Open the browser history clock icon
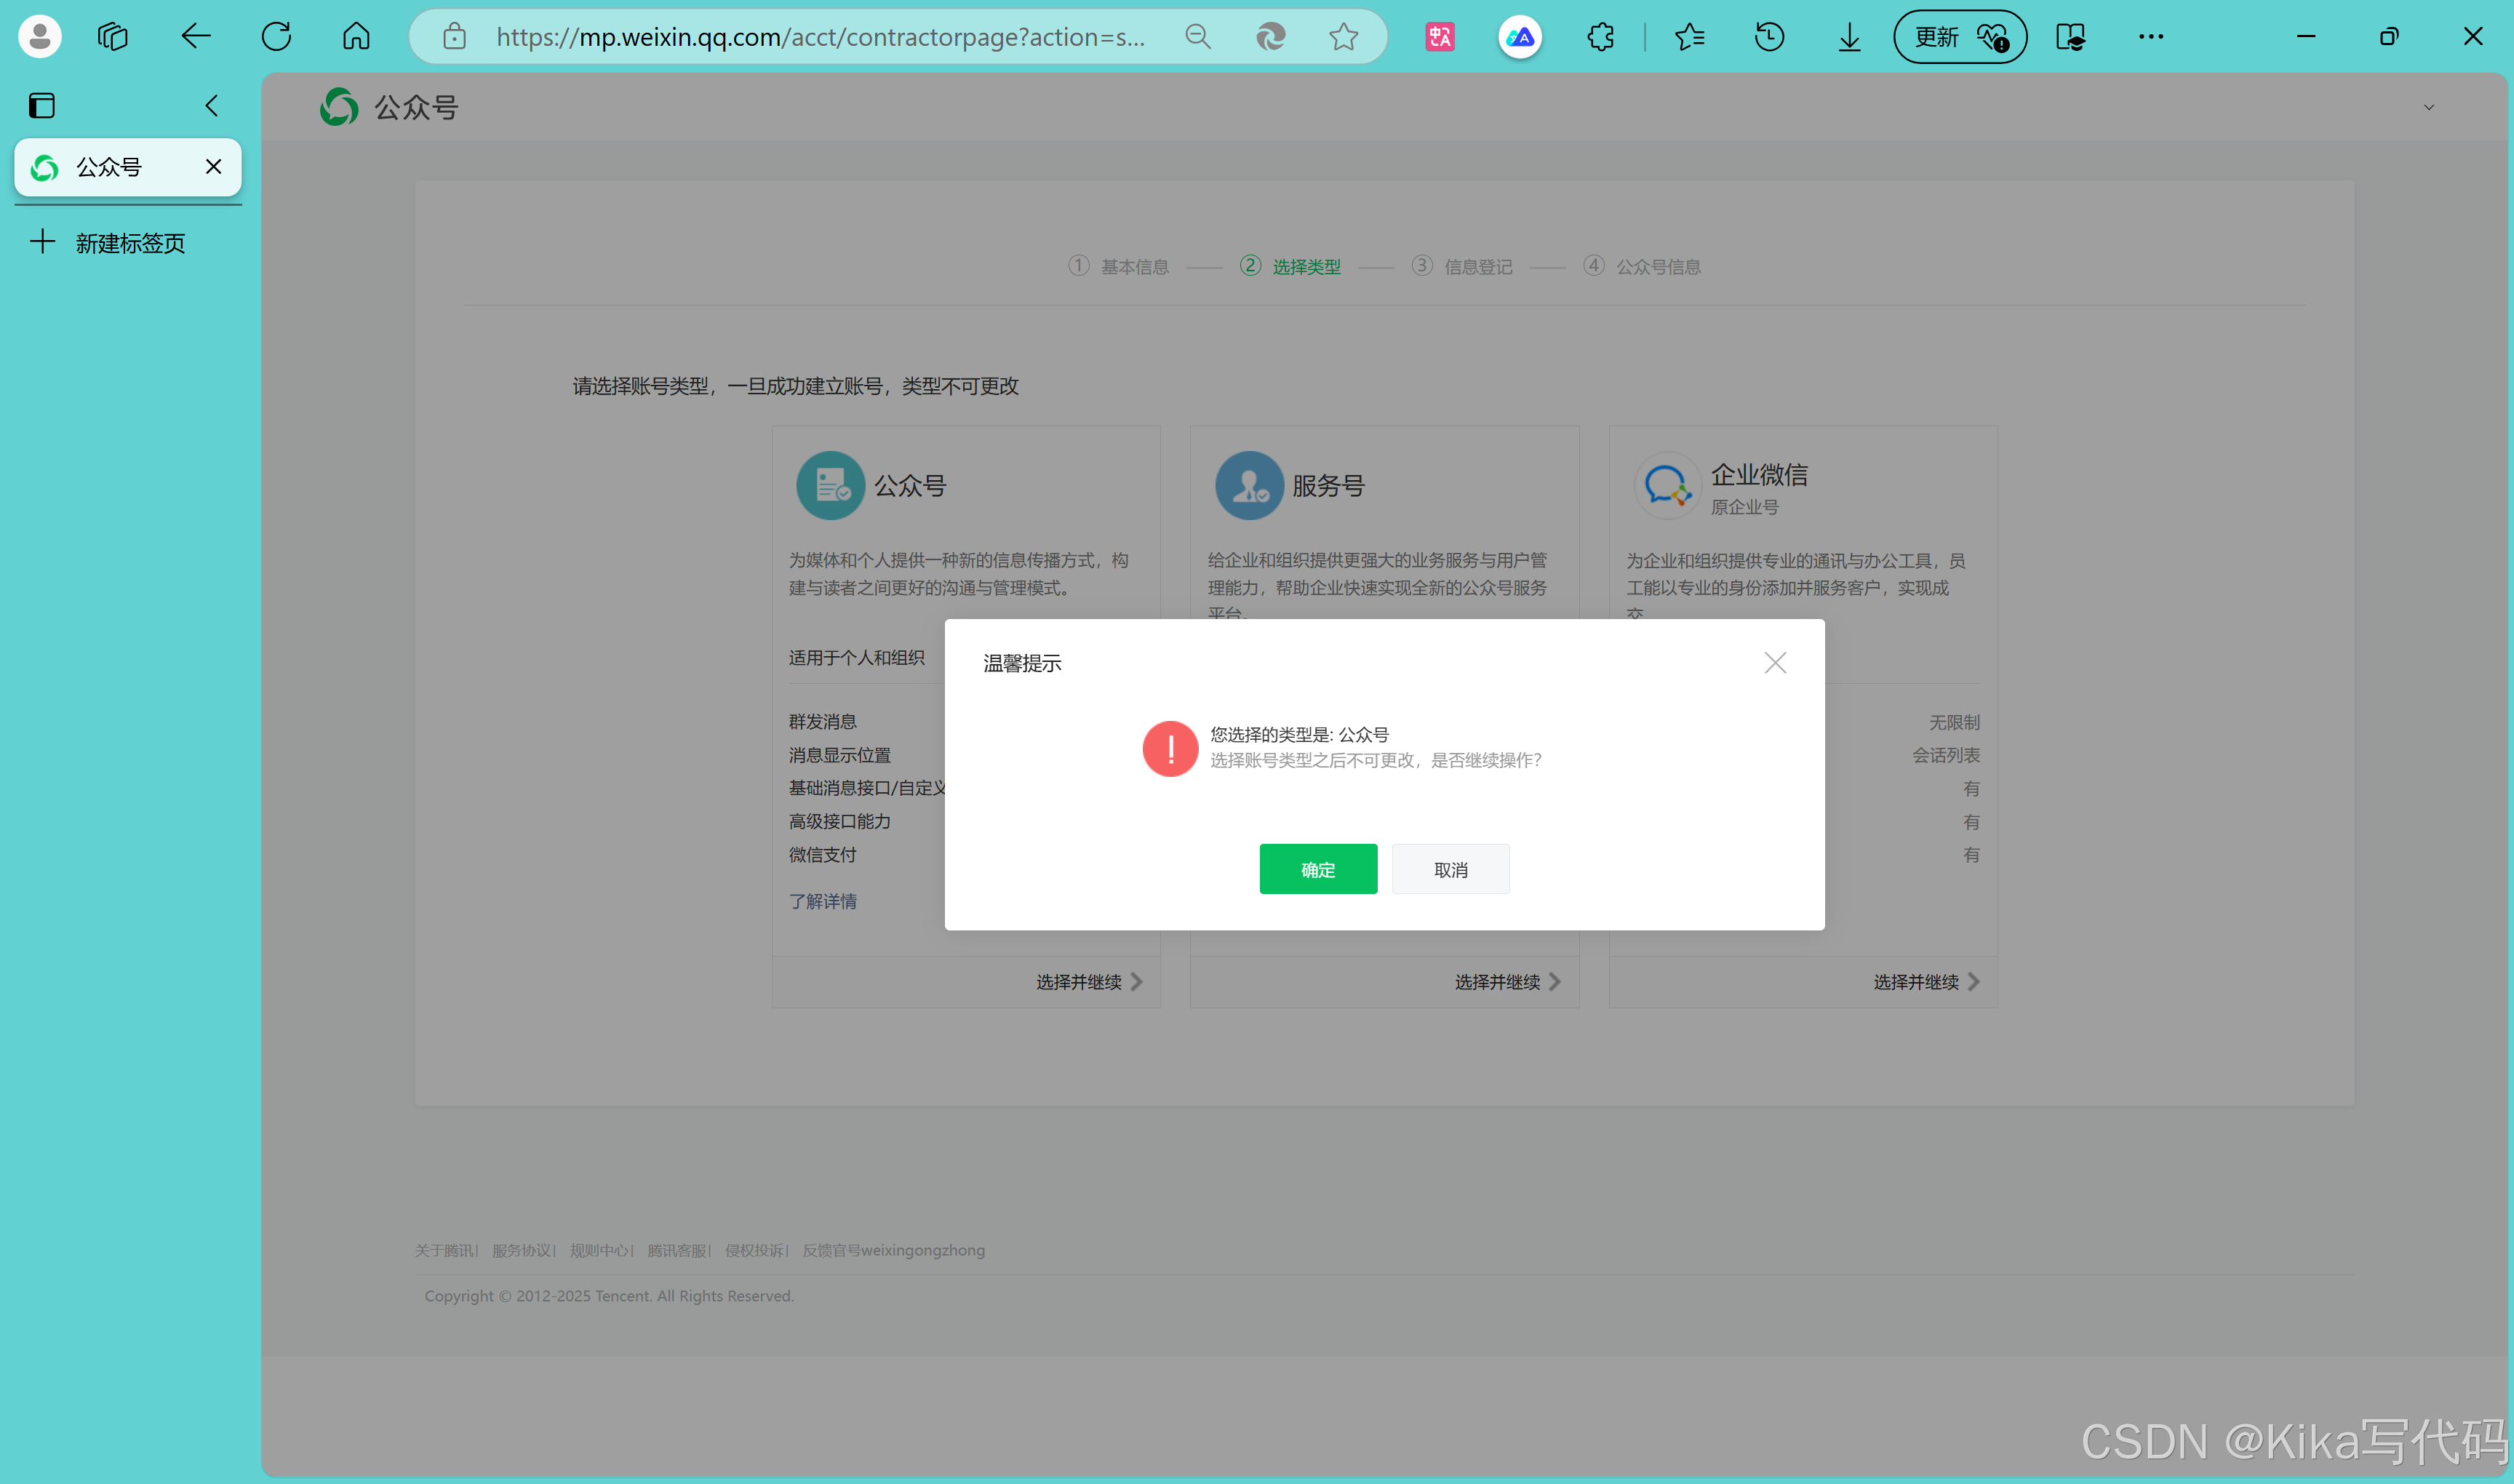 (1769, 37)
